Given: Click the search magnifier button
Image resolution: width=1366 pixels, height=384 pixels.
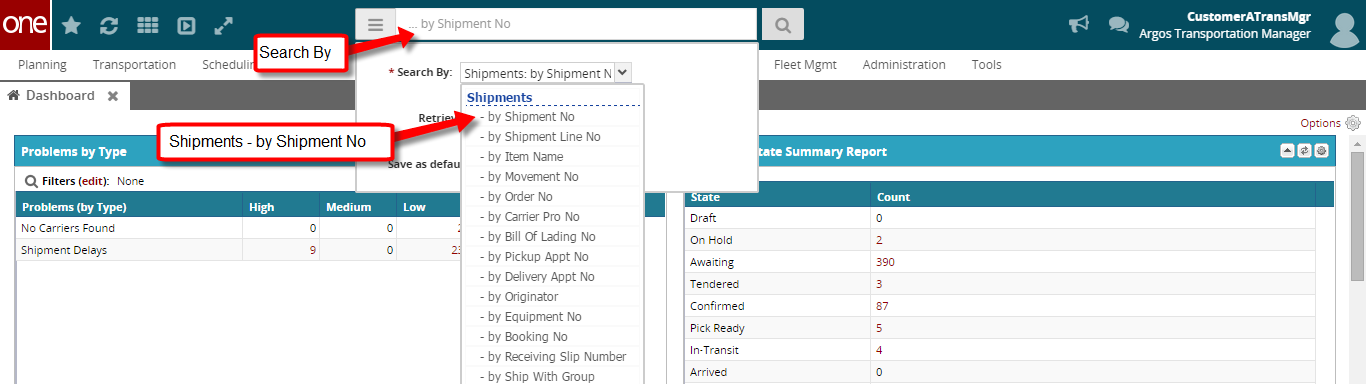Looking at the screenshot, I should click(x=783, y=24).
